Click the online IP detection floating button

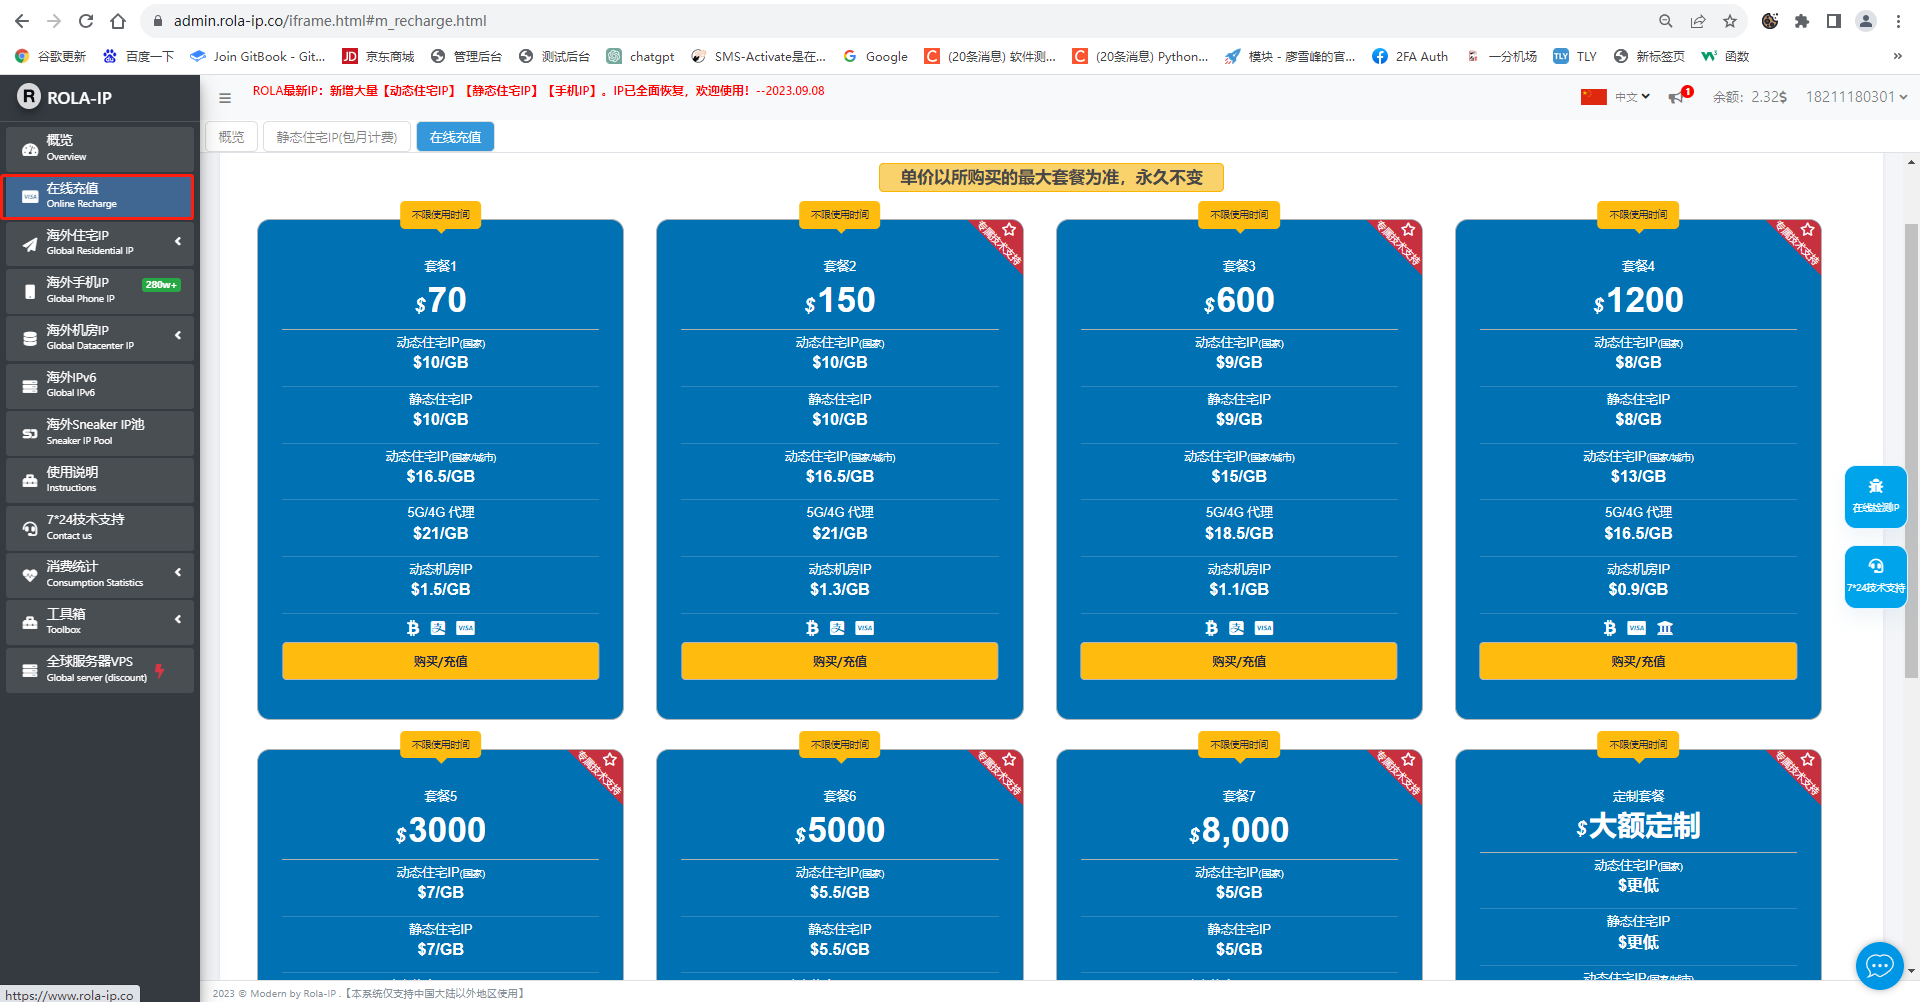click(1875, 496)
